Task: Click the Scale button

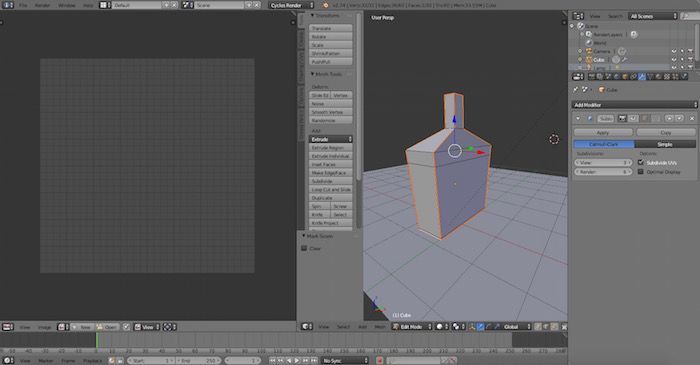Action: tap(331, 45)
